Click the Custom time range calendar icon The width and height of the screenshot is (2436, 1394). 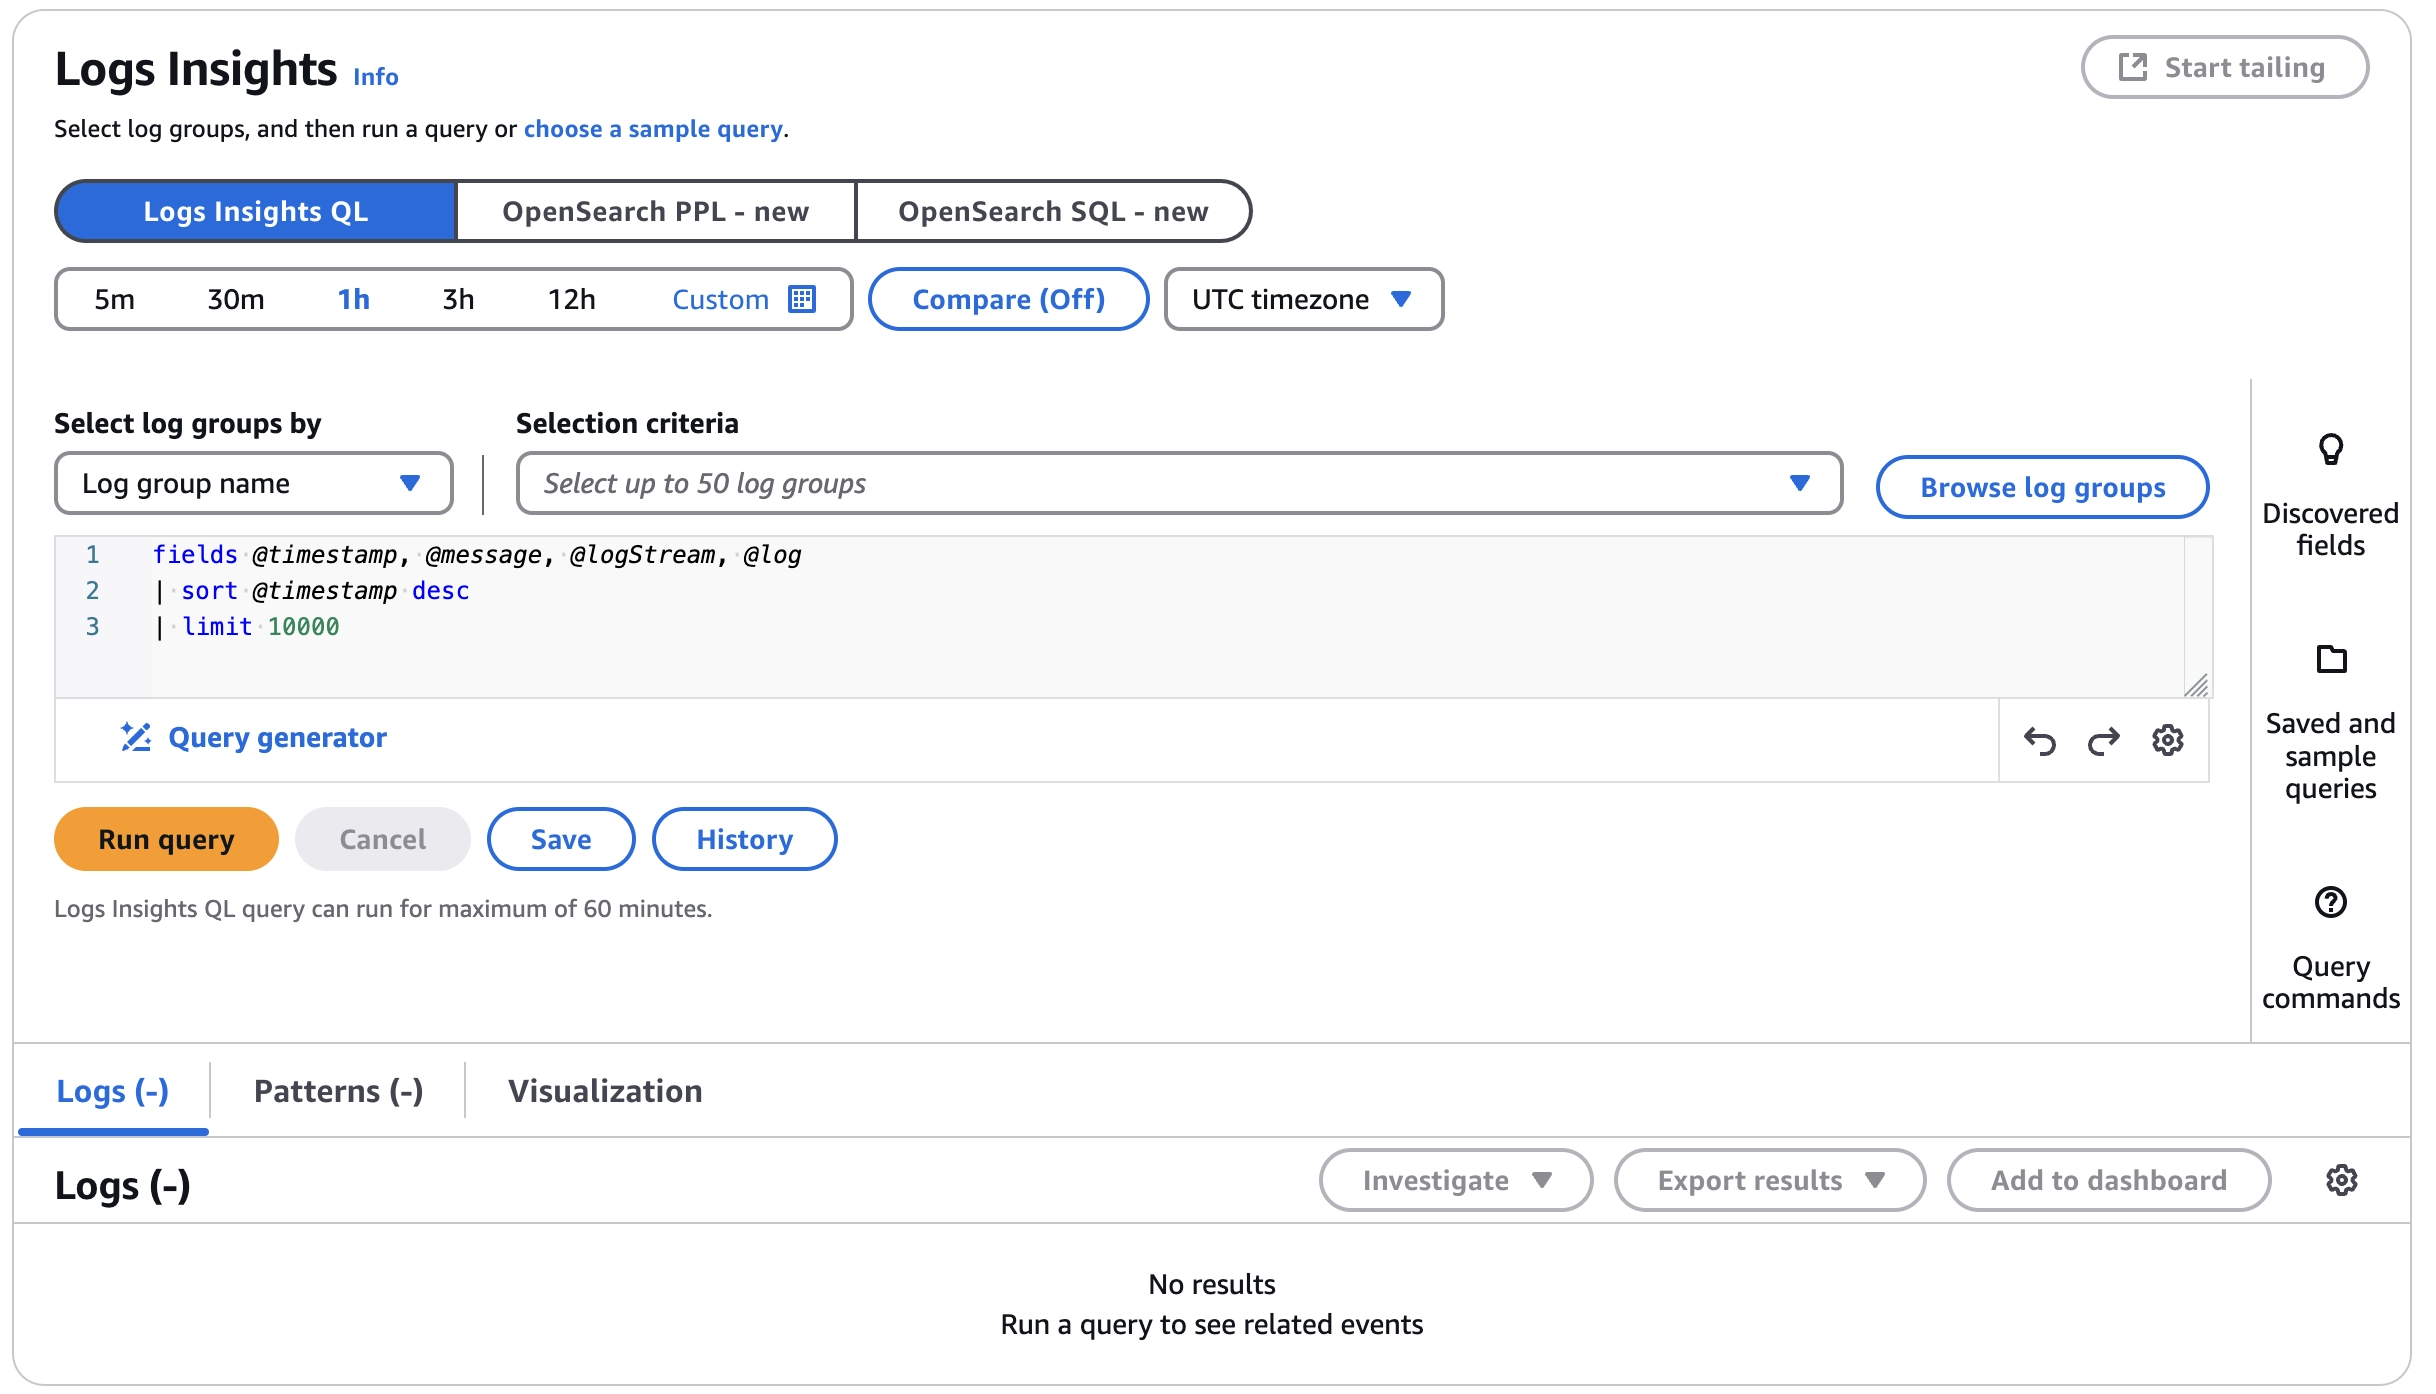point(802,299)
